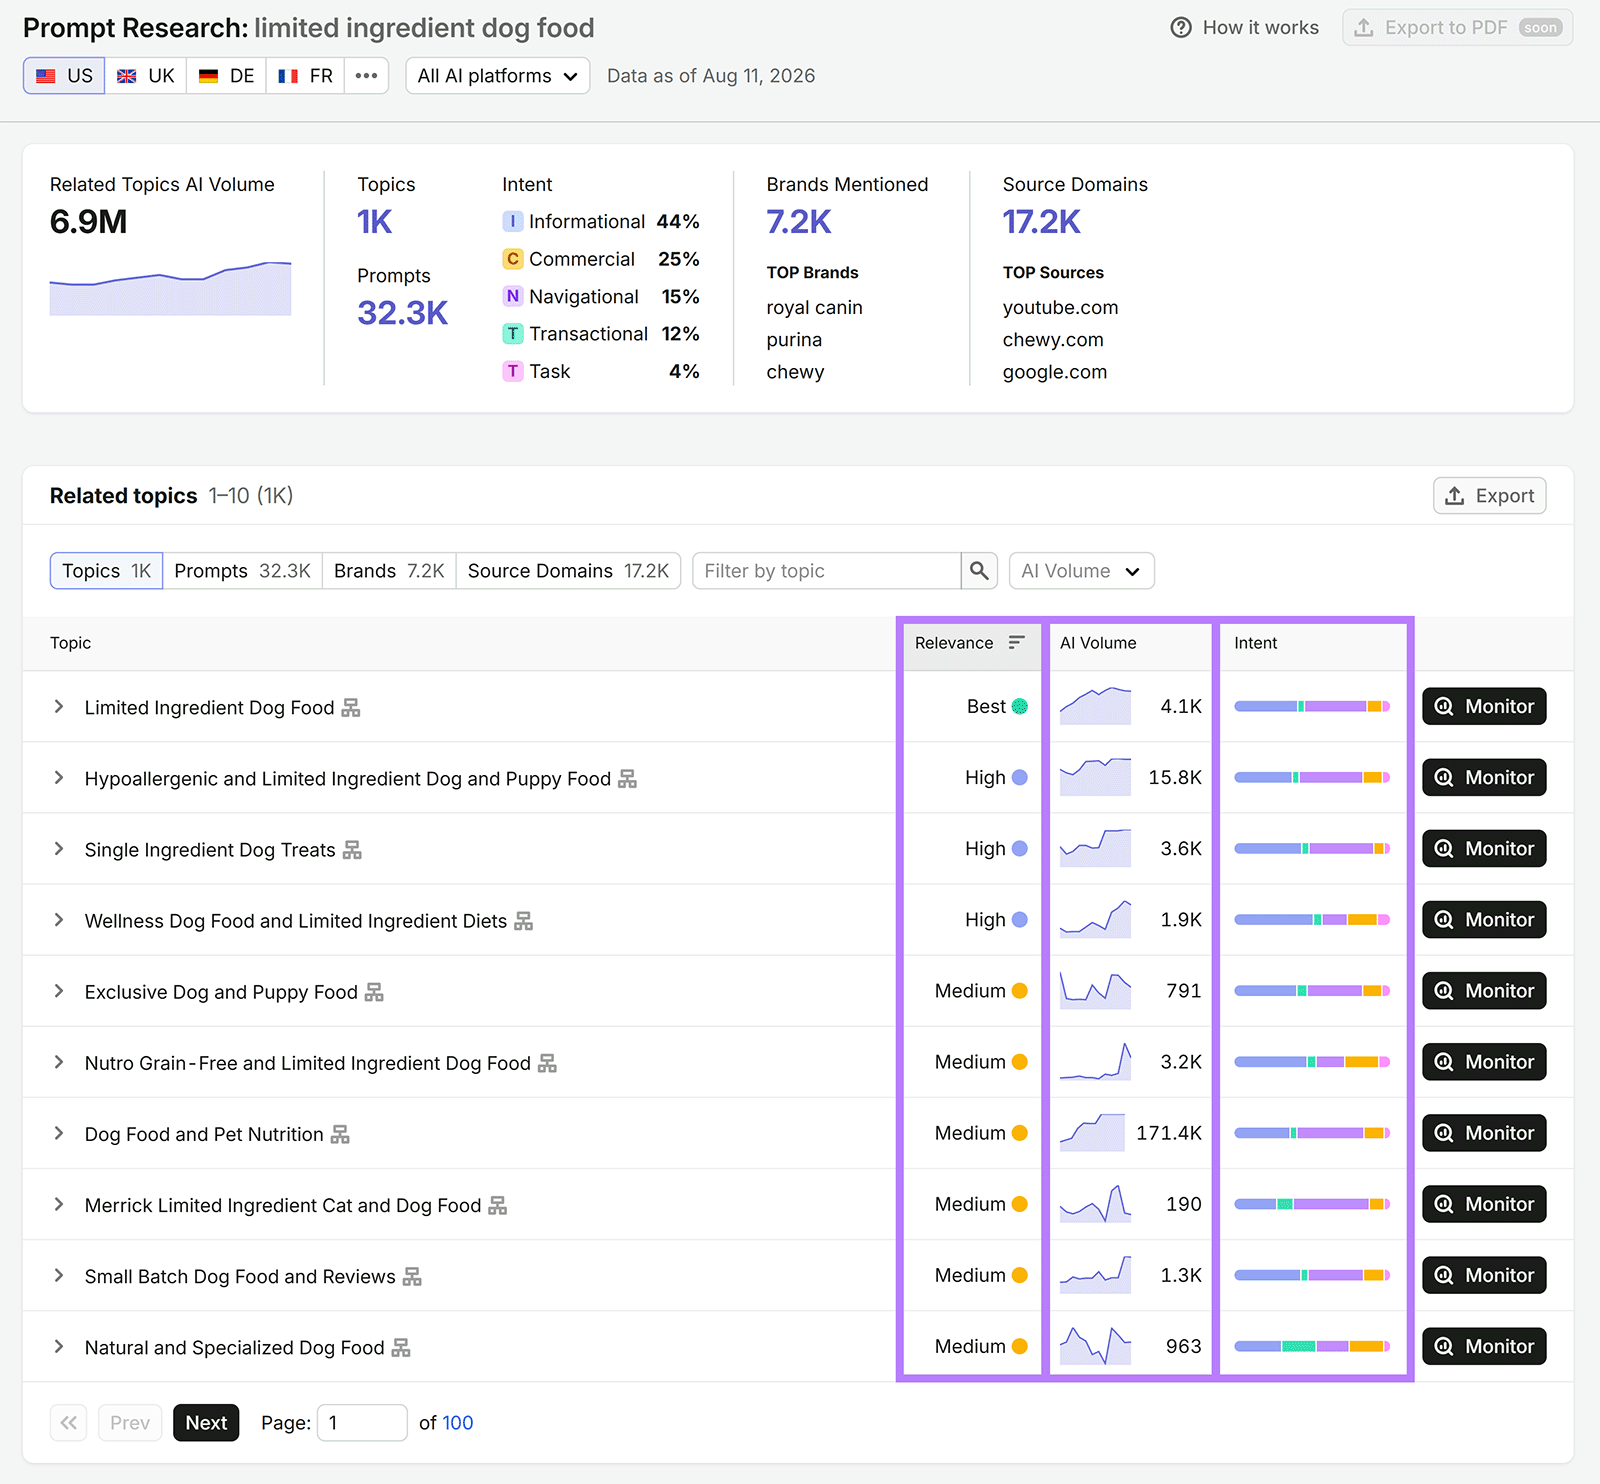The height and width of the screenshot is (1484, 1600).
Task: Expand the Limited Ingredient Dog Food row
Action: [59, 707]
